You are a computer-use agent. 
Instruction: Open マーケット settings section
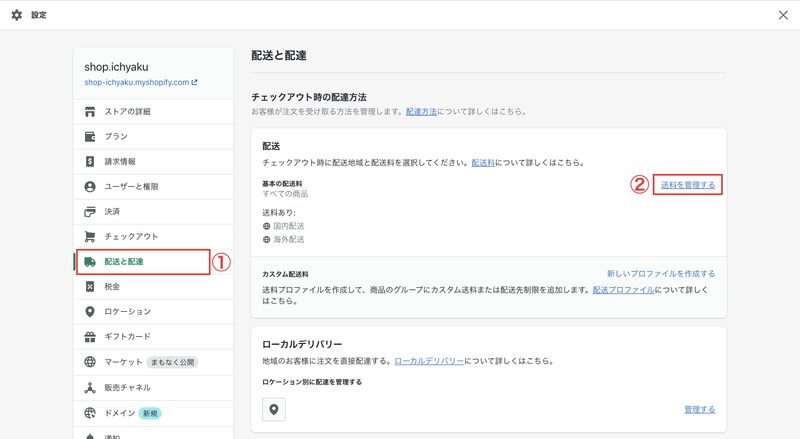coord(154,362)
